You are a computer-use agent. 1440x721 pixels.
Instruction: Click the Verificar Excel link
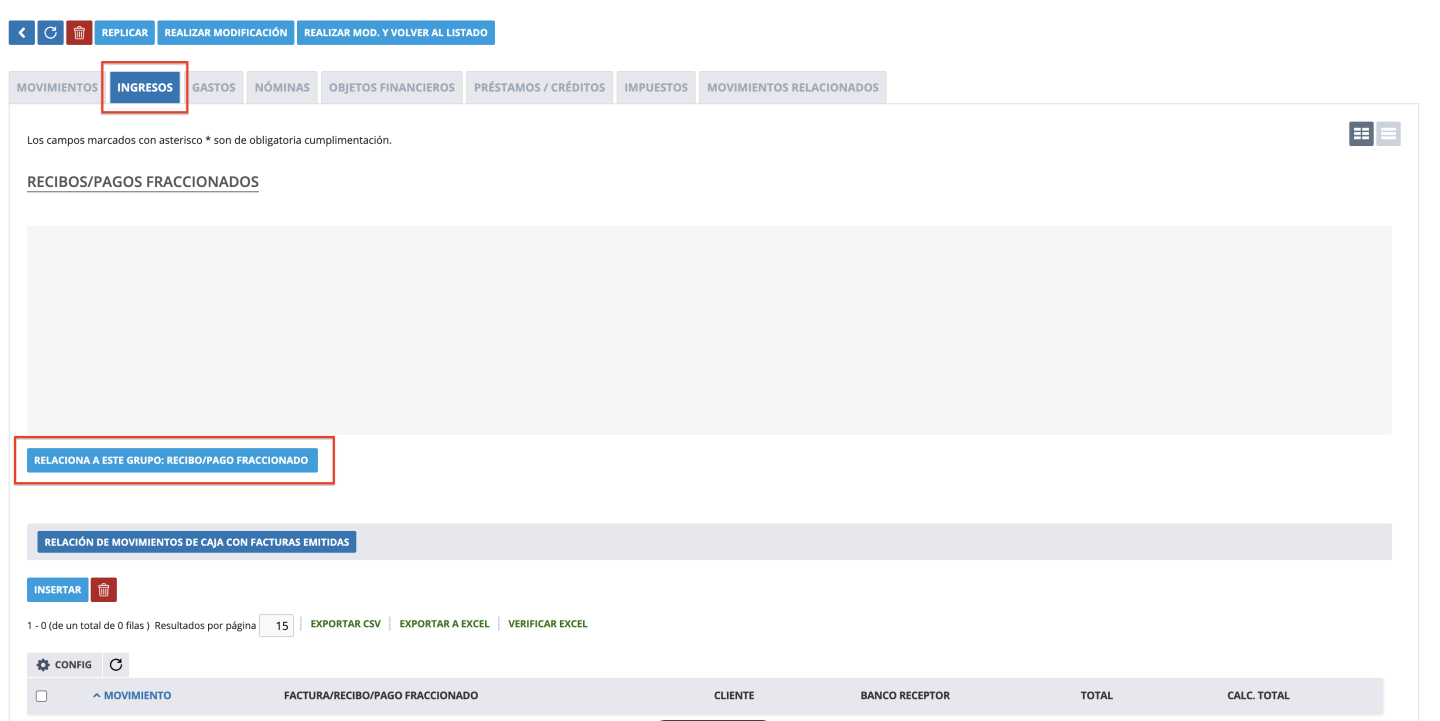(x=547, y=624)
